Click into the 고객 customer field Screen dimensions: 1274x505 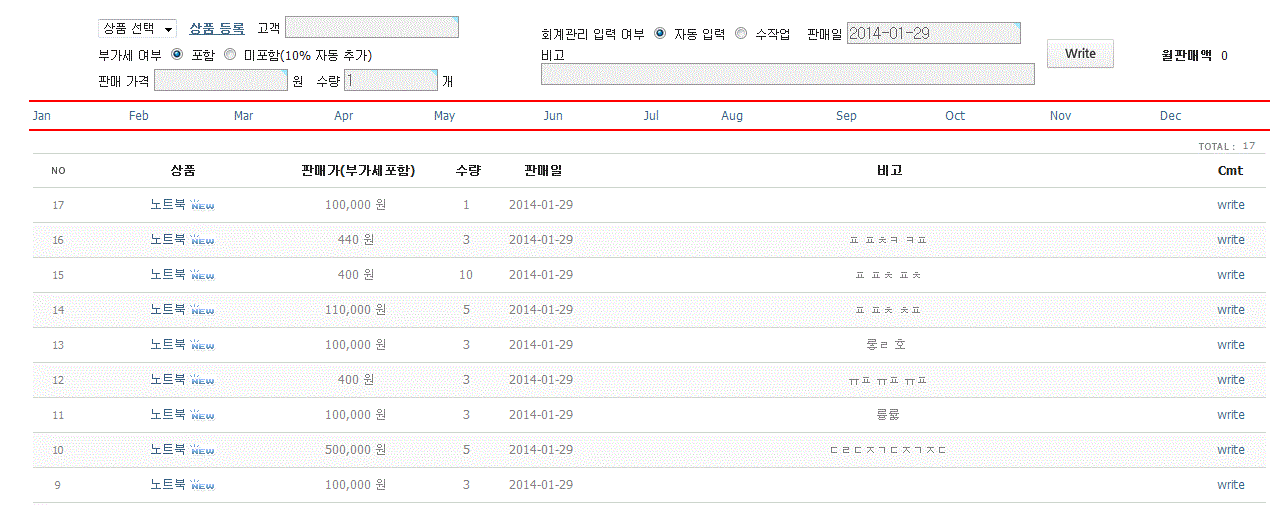371,28
